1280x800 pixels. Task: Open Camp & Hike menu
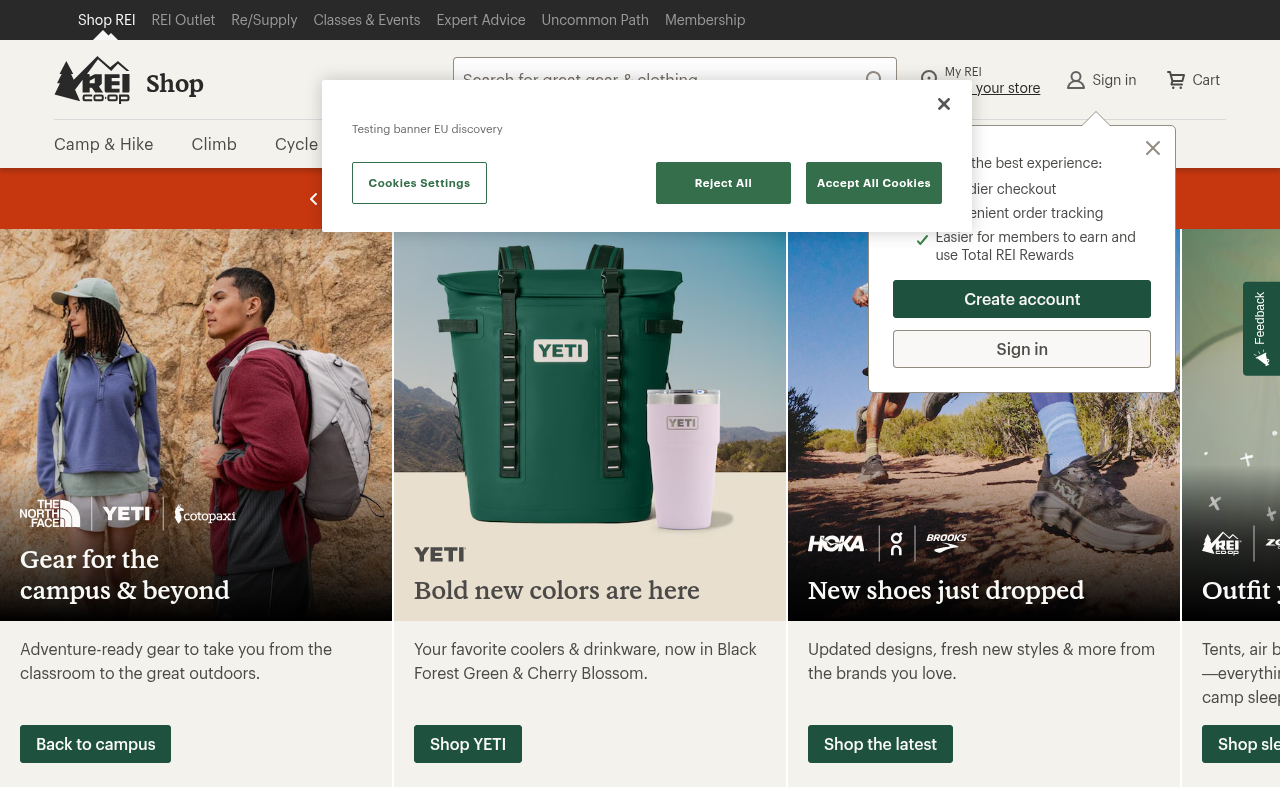(x=104, y=144)
